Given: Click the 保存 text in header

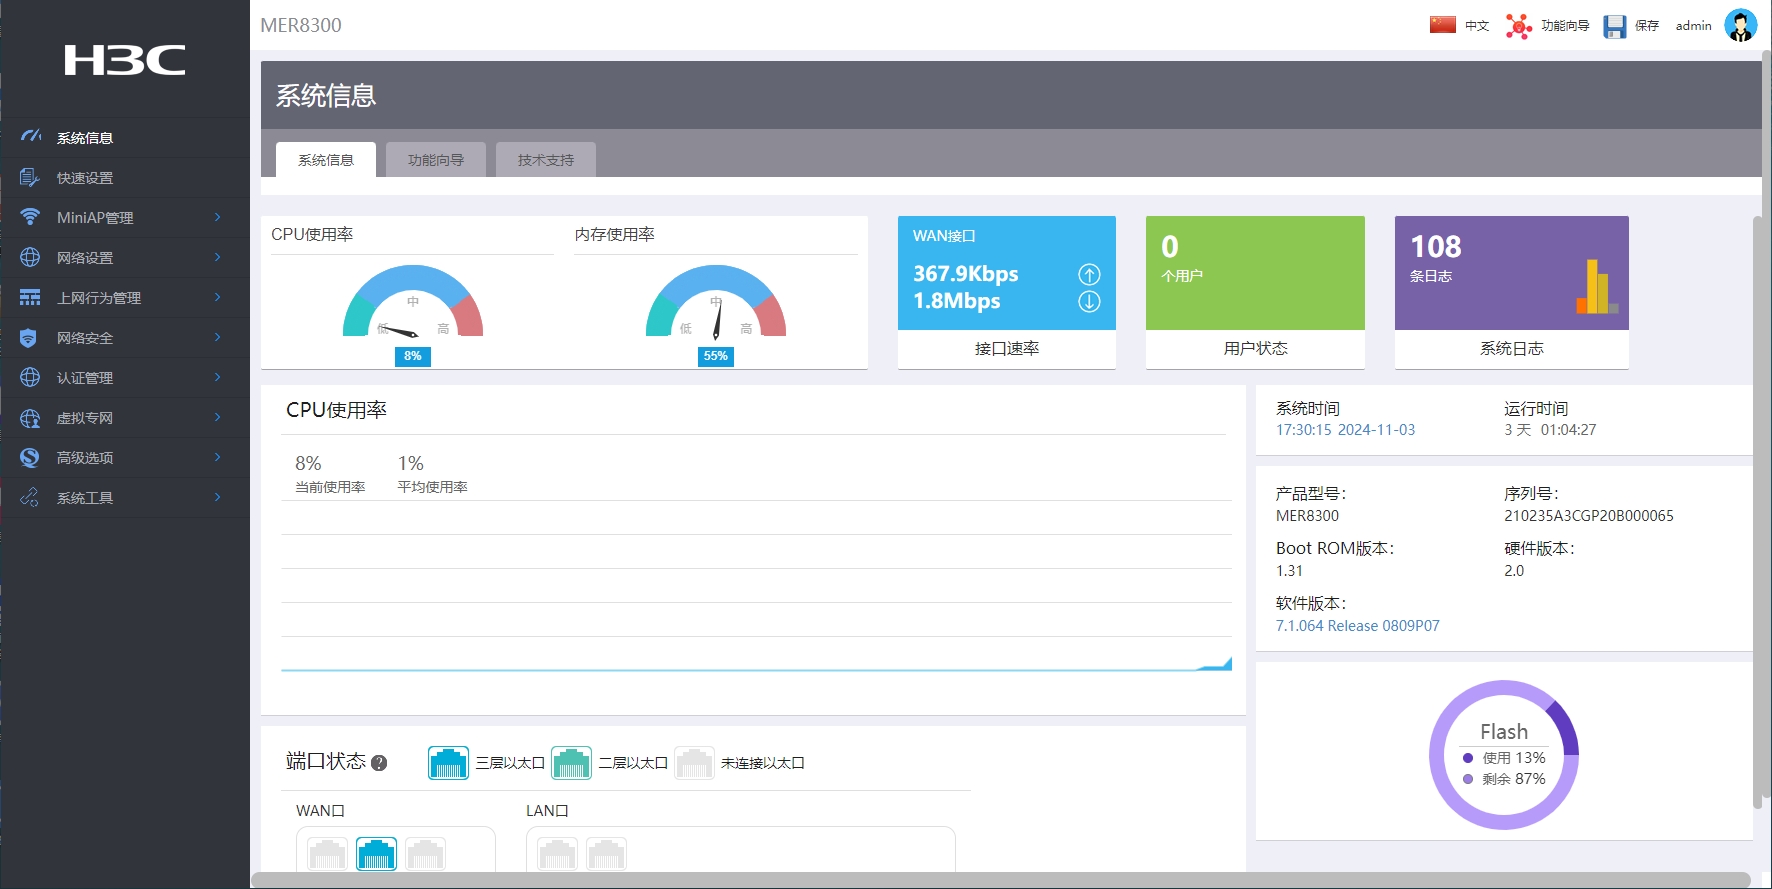Looking at the screenshot, I should [1647, 26].
